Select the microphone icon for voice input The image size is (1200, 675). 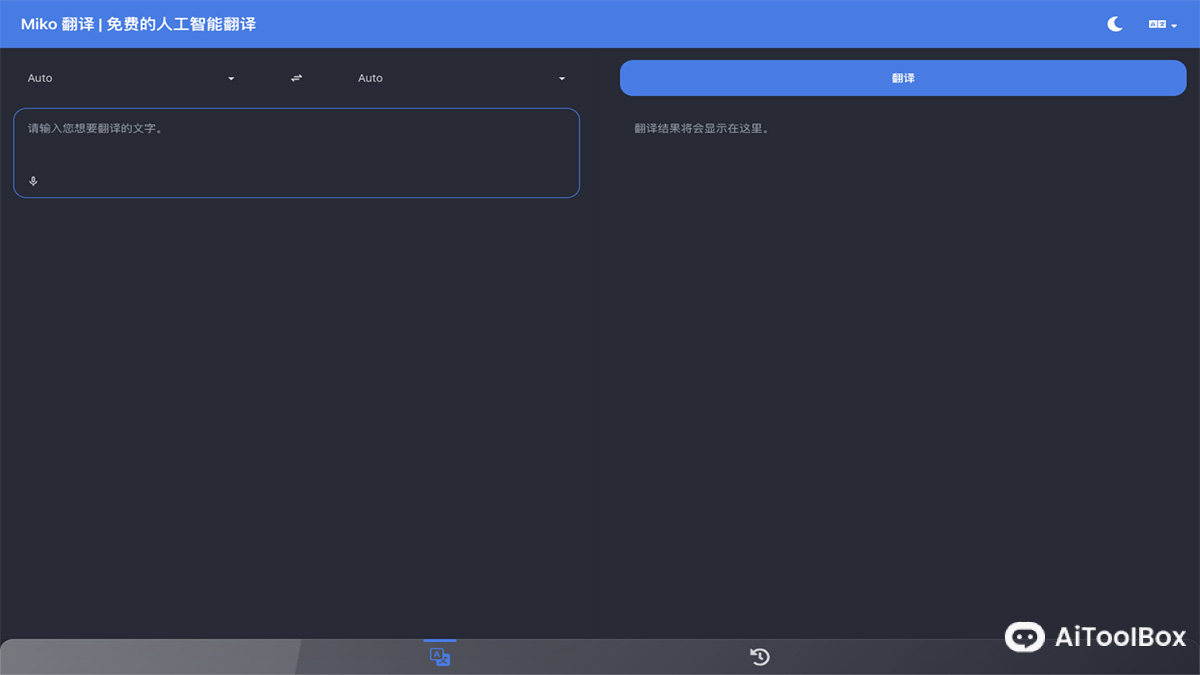click(x=33, y=181)
